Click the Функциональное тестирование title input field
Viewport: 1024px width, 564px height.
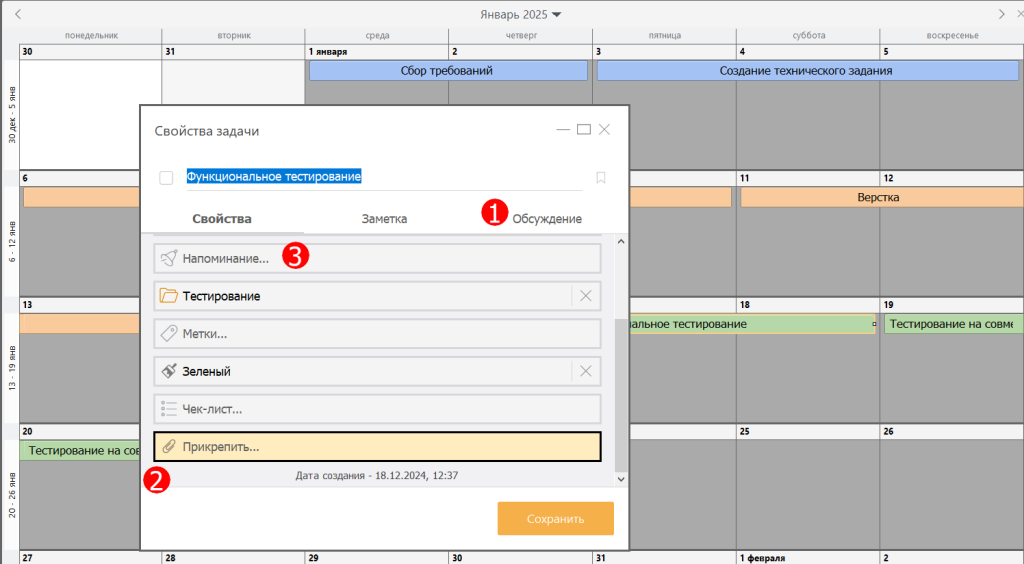(x=380, y=176)
